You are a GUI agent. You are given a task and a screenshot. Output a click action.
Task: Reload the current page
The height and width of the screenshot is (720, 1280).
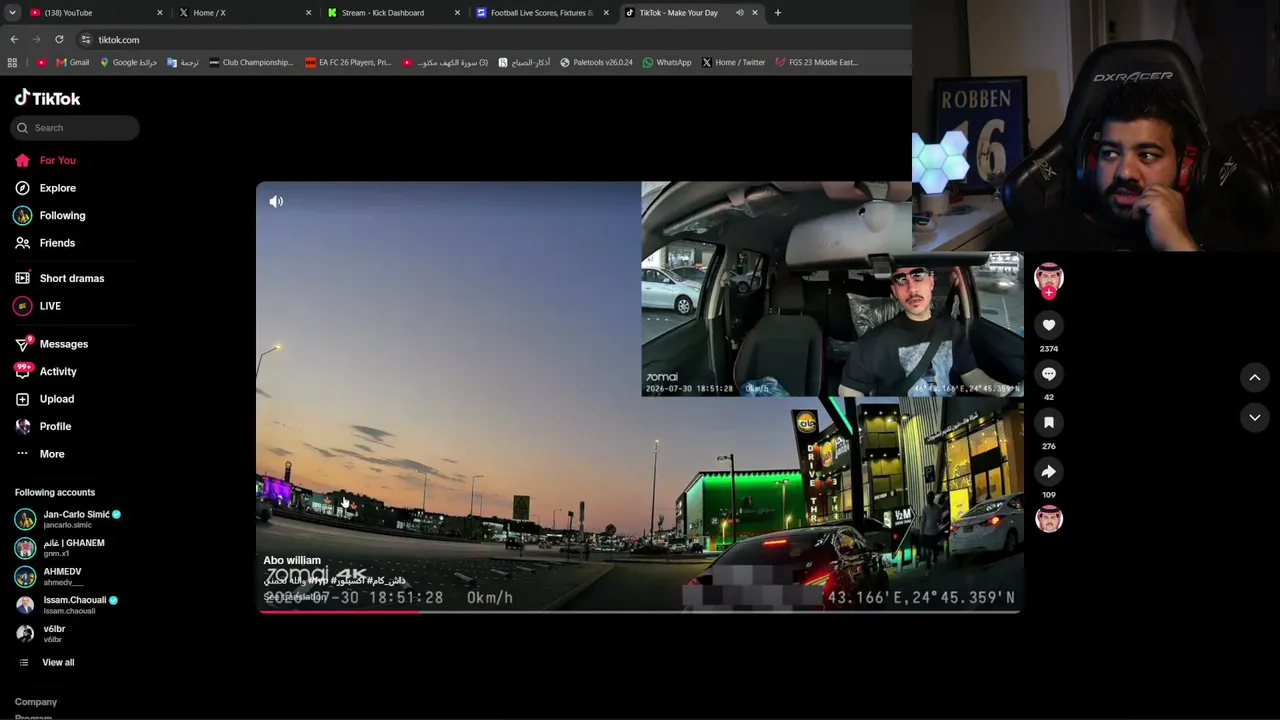coord(59,39)
